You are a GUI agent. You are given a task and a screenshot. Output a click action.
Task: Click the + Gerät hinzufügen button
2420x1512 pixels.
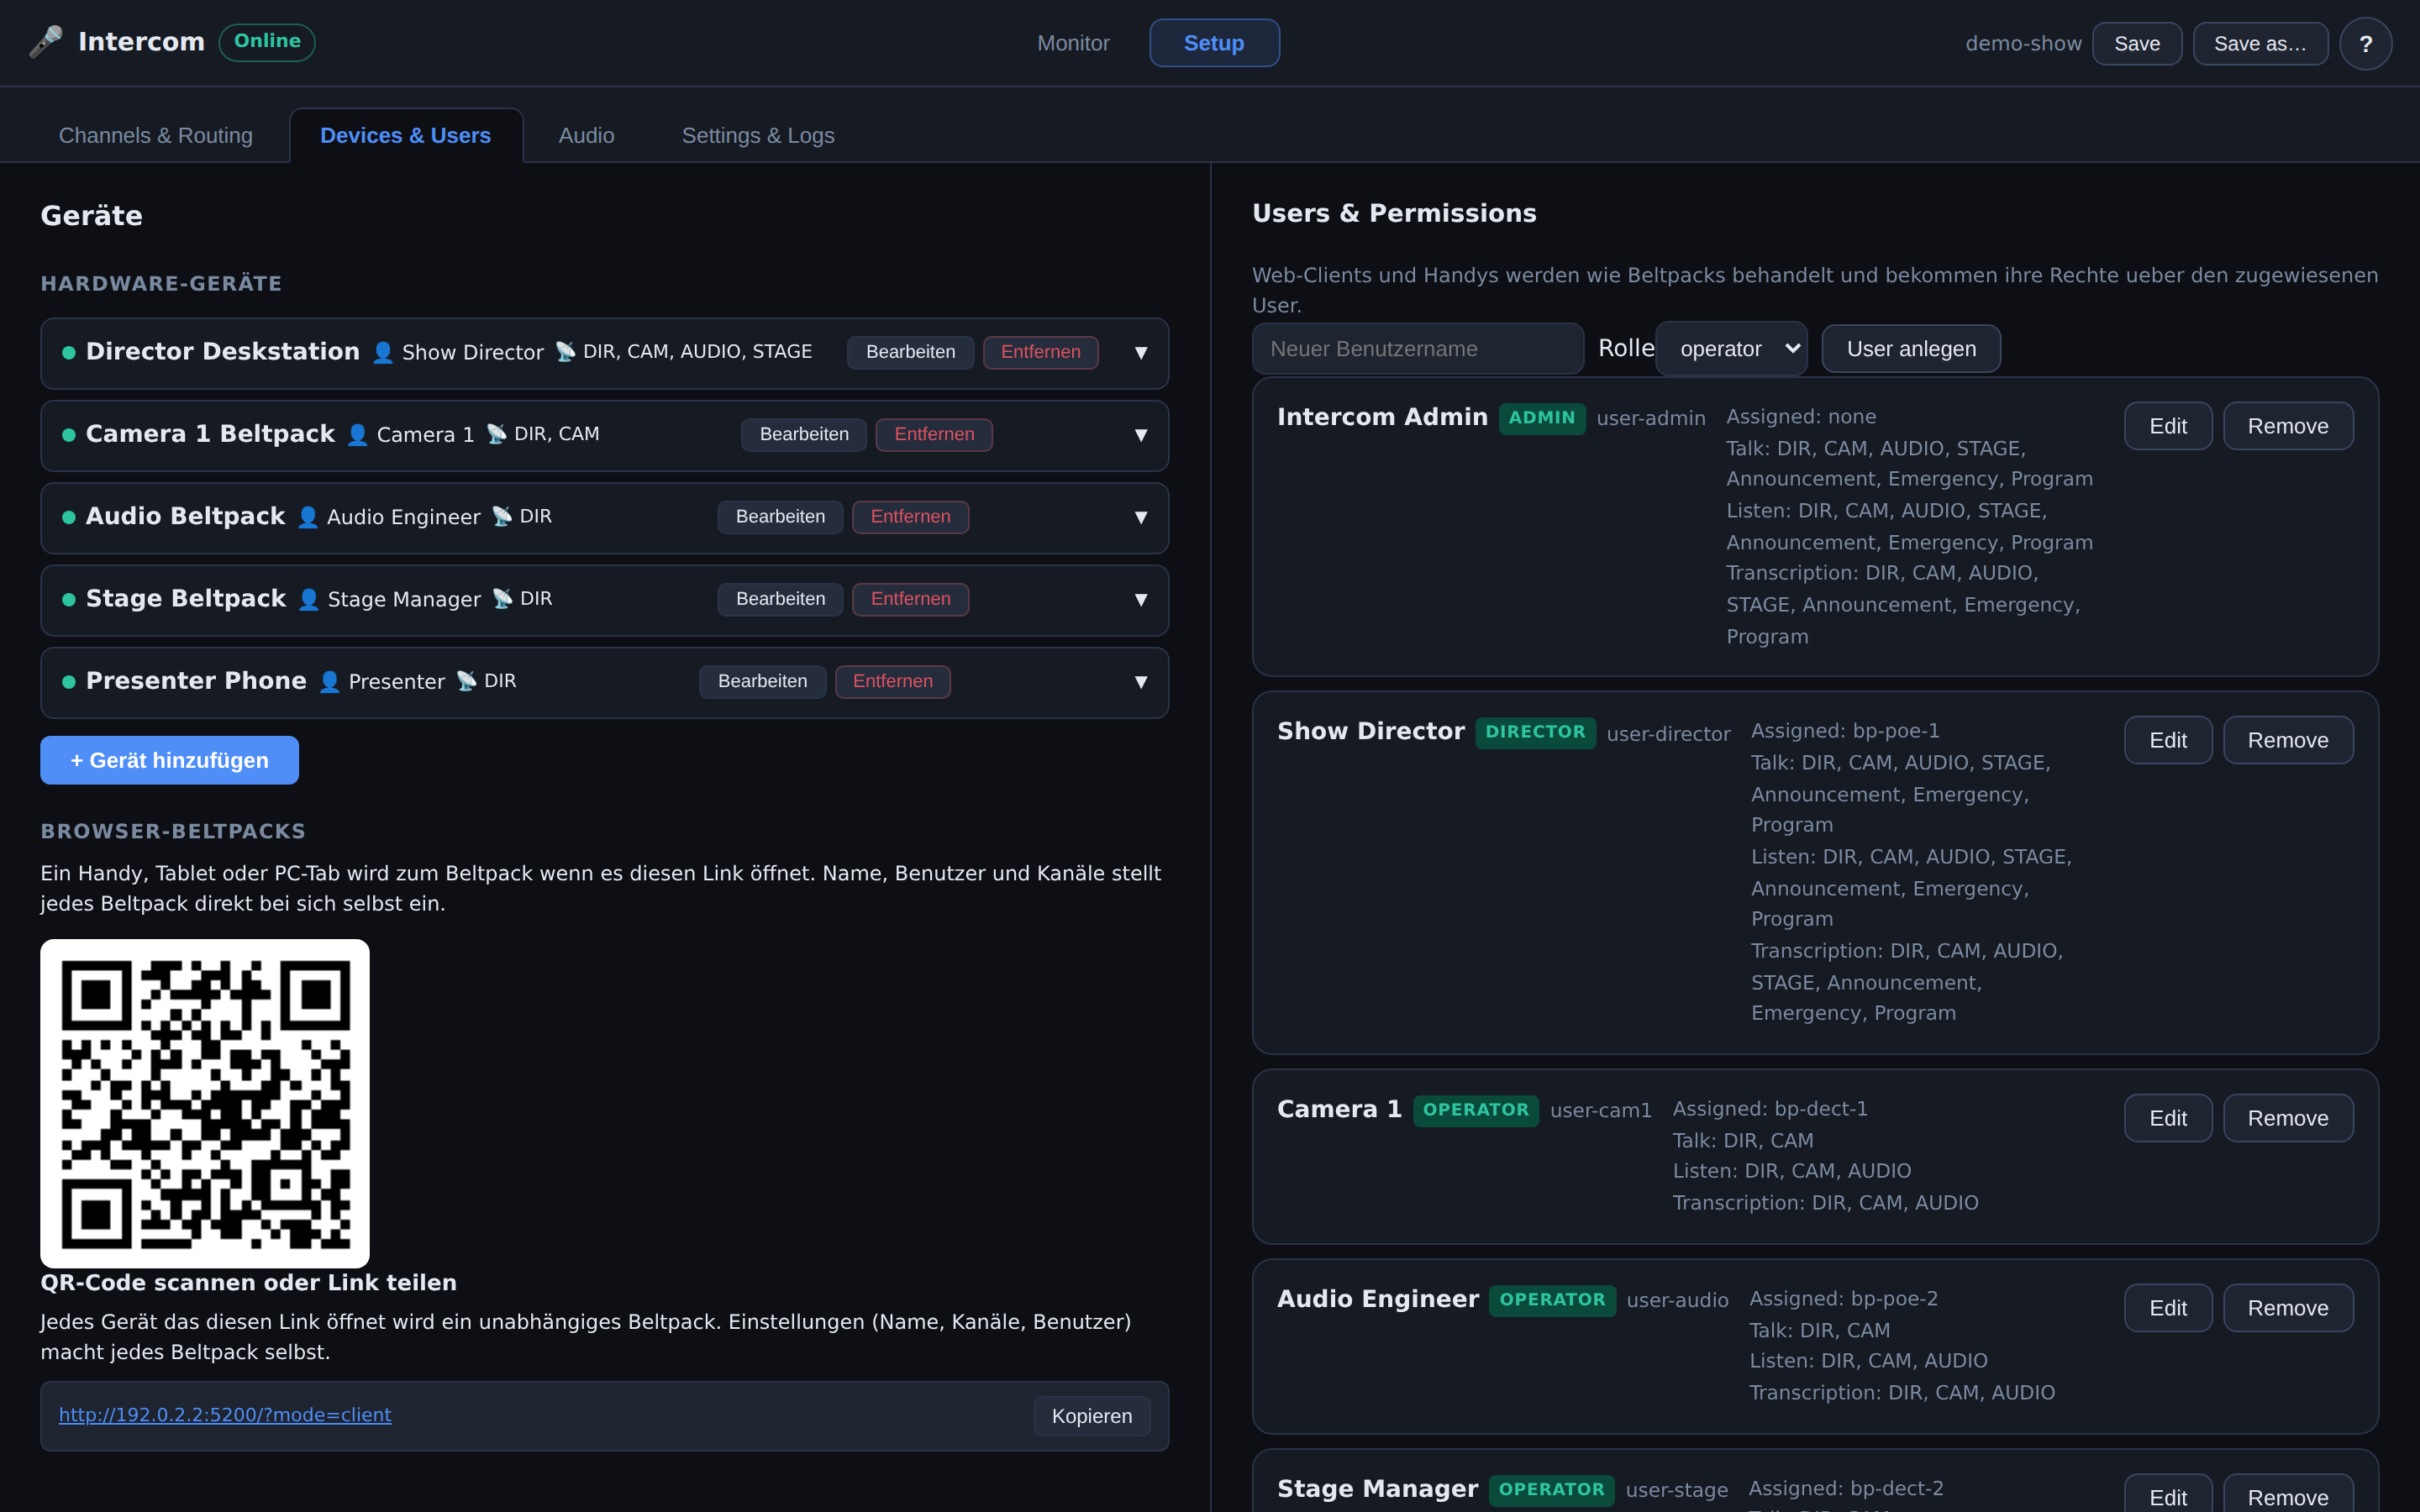pyautogui.click(x=169, y=760)
